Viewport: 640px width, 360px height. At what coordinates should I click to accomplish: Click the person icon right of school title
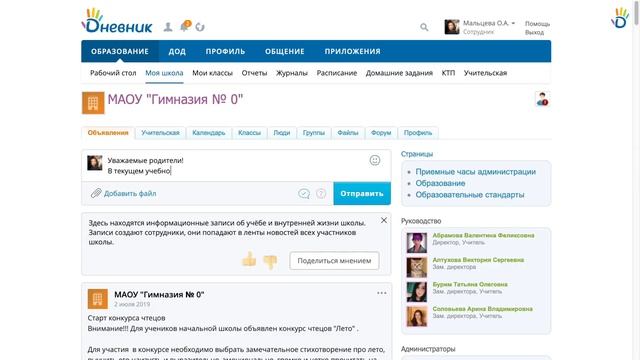point(542,99)
